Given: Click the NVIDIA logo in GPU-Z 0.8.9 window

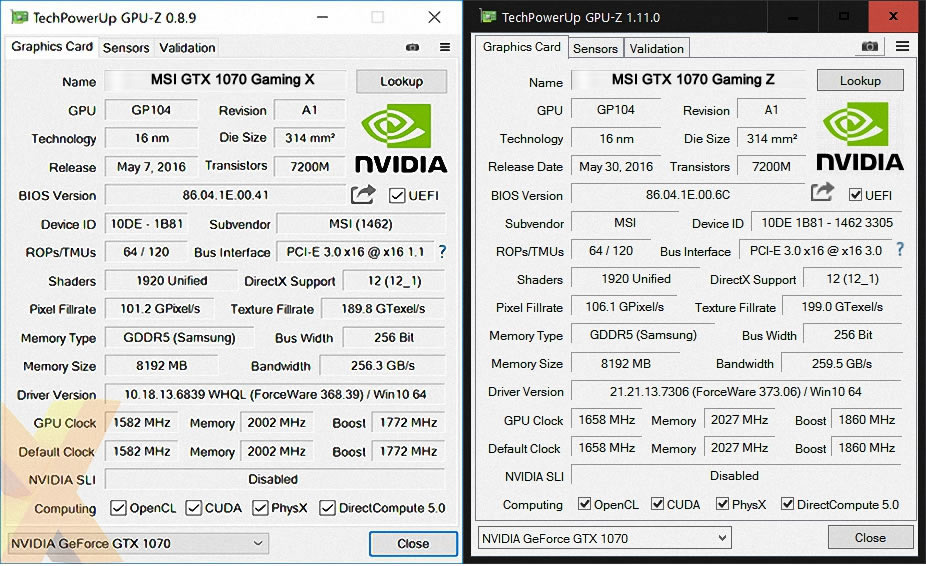Looking at the screenshot, I should click(x=401, y=139).
